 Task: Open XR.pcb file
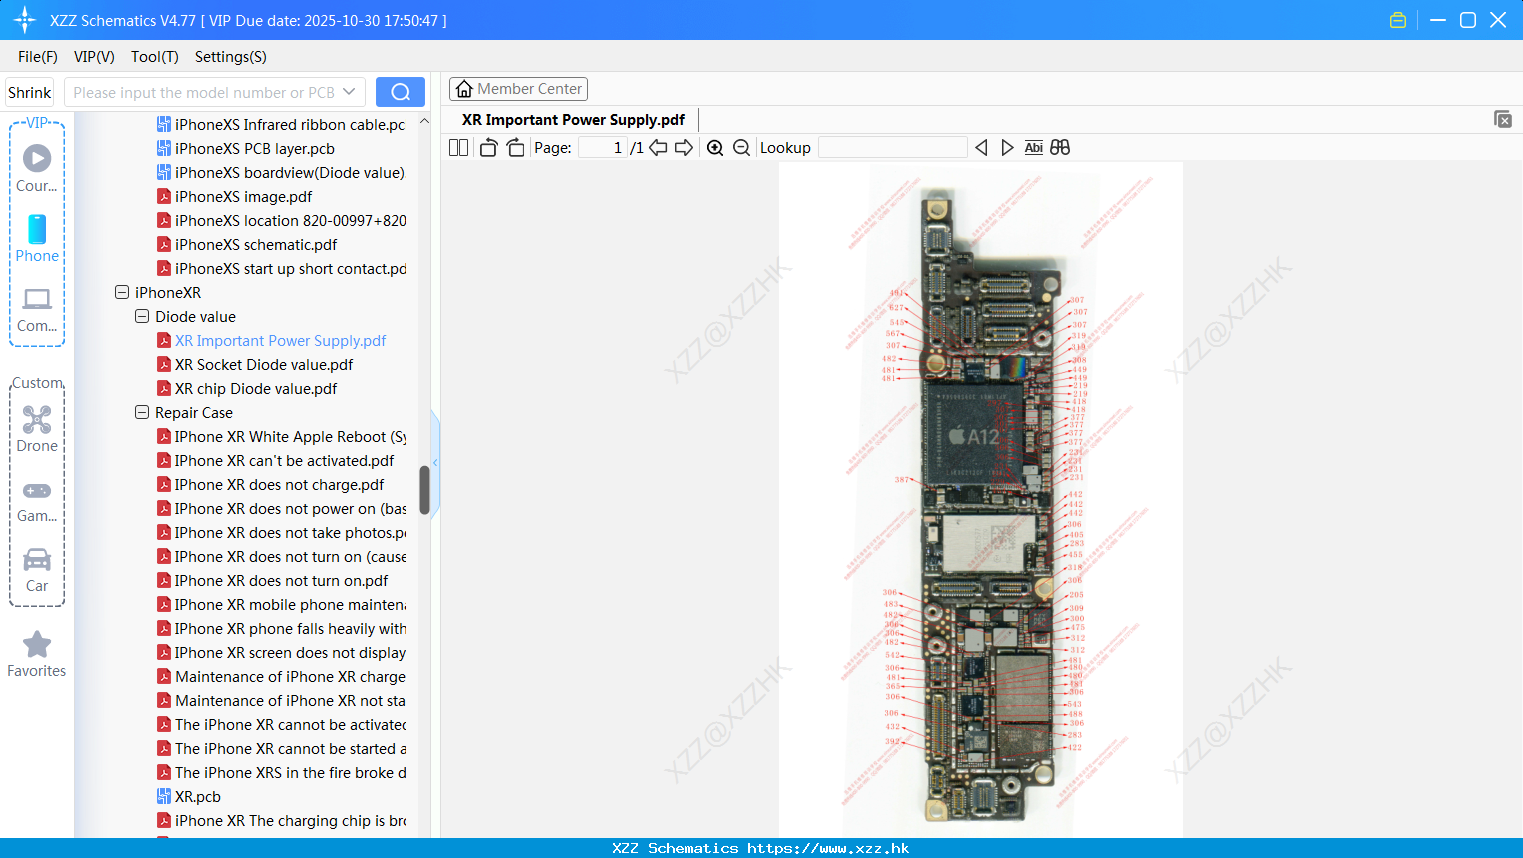pos(198,797)
